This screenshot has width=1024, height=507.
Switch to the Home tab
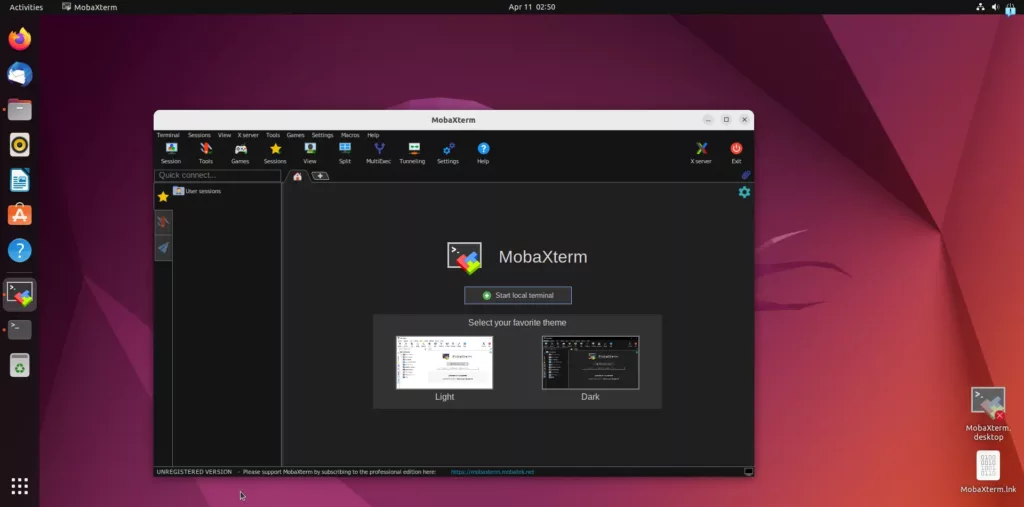click(297, 176)
